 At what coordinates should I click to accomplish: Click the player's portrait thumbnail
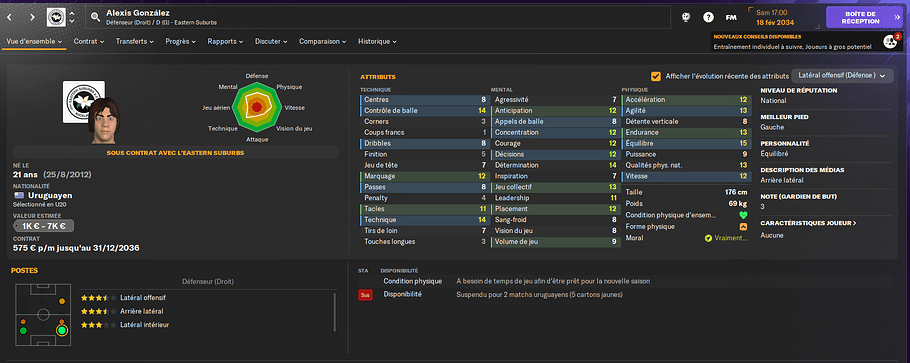click(103, 120)
